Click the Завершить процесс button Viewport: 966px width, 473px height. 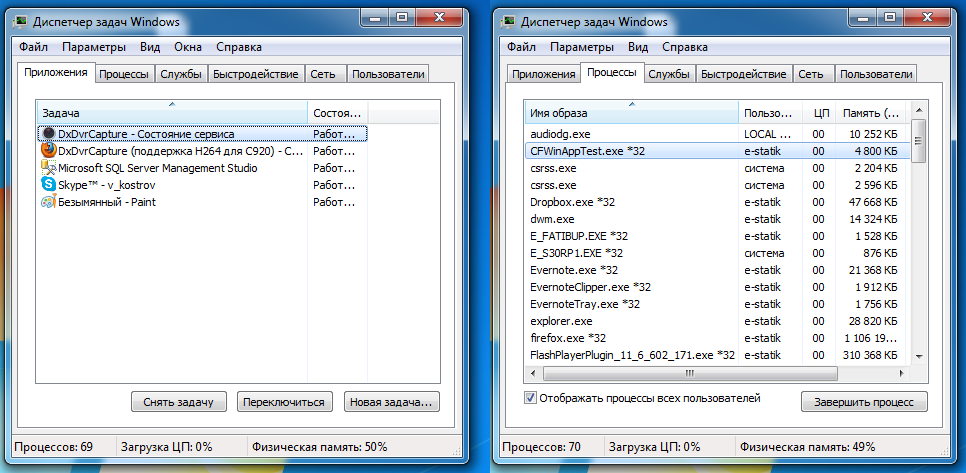click(864, 402)
